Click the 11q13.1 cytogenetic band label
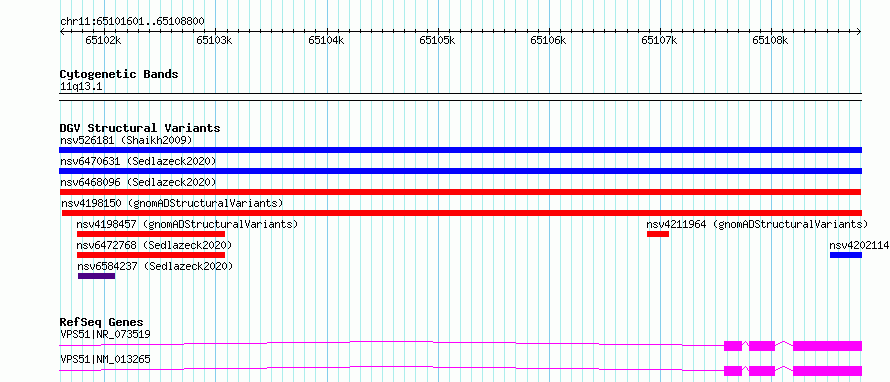 81,87
